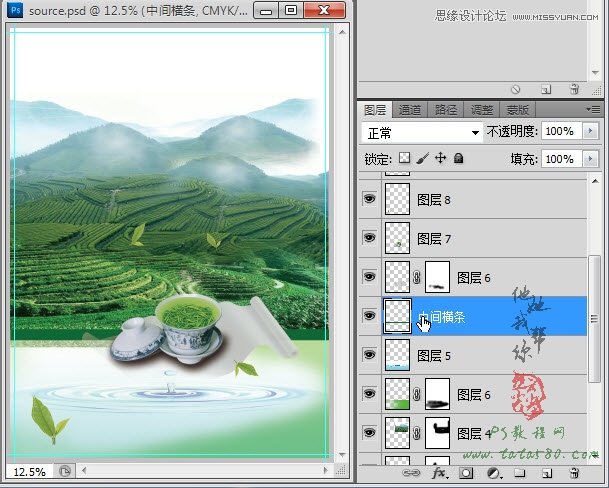Click the down arrow in the upper panel scrollbar
The height and width of the screenshot is (488, 609).
[595, 72]
